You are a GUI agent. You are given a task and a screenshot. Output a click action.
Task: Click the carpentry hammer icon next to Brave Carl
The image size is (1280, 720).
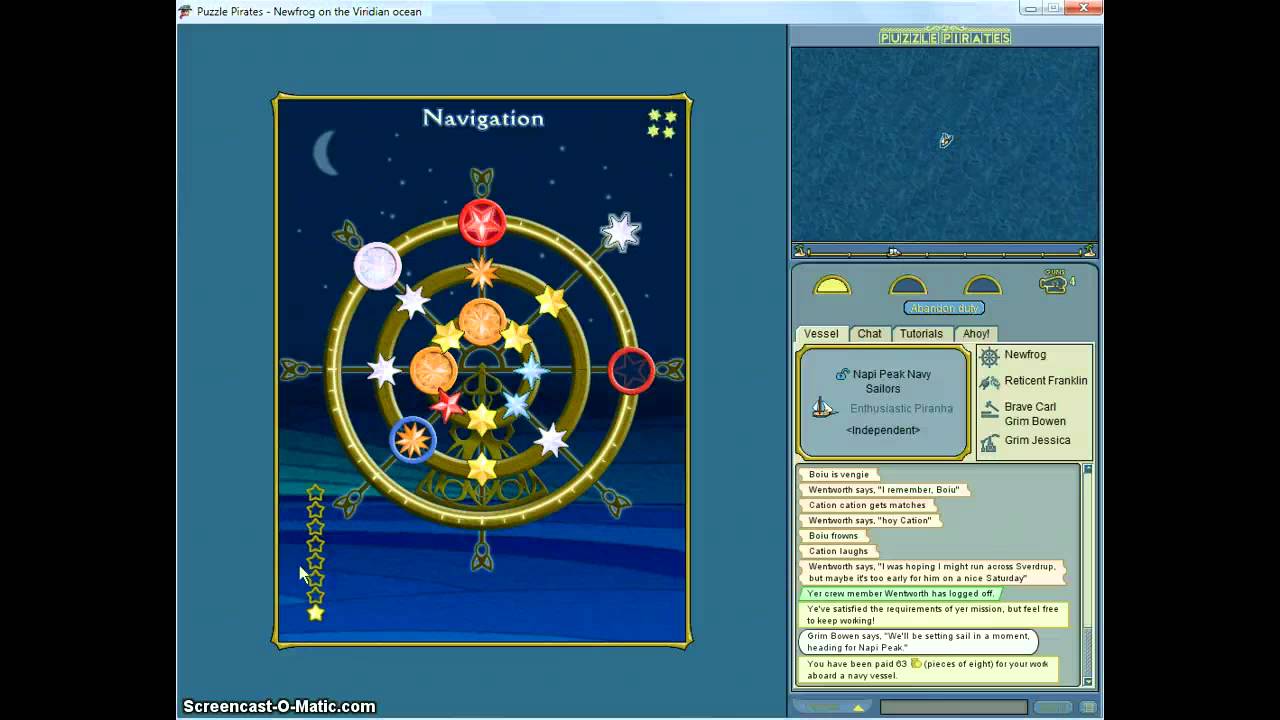click(989, 410)
